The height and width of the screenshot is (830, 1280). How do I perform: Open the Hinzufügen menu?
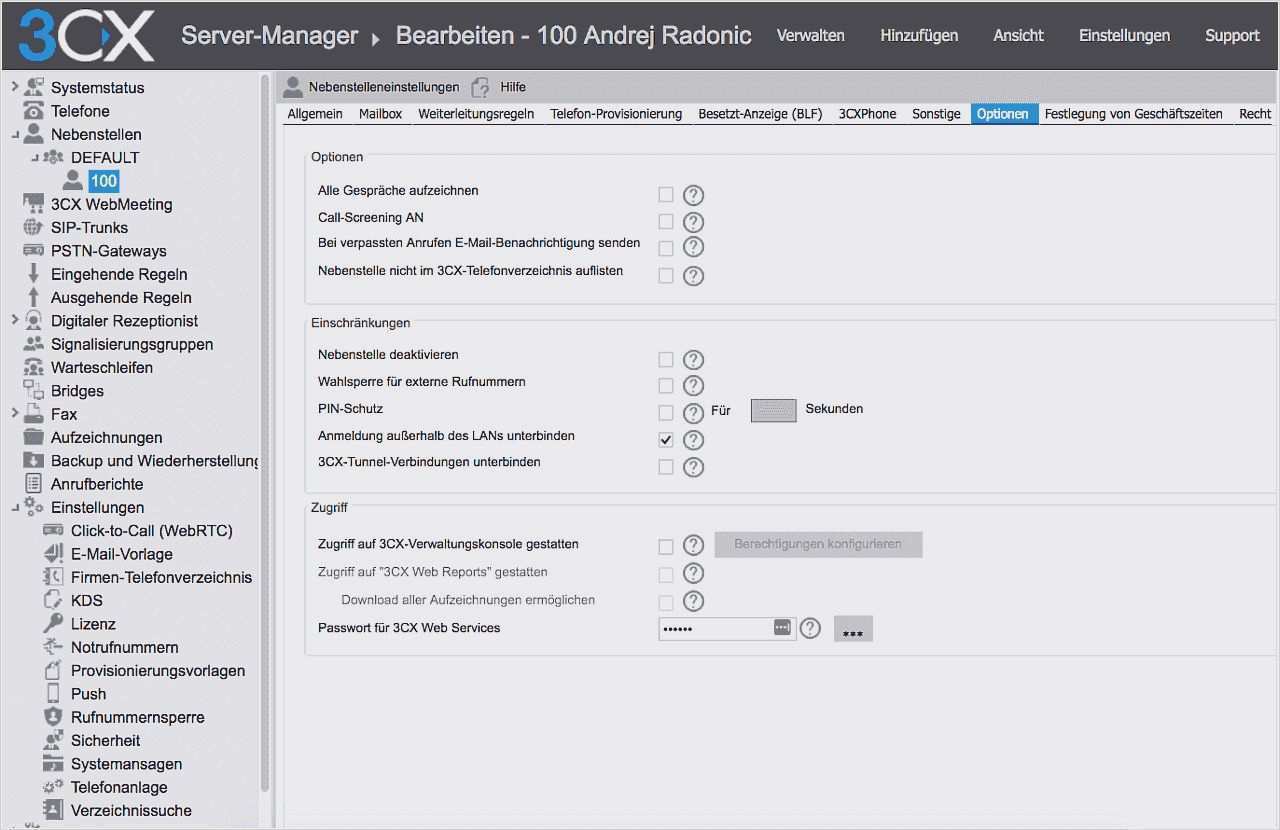click(919, 35)
